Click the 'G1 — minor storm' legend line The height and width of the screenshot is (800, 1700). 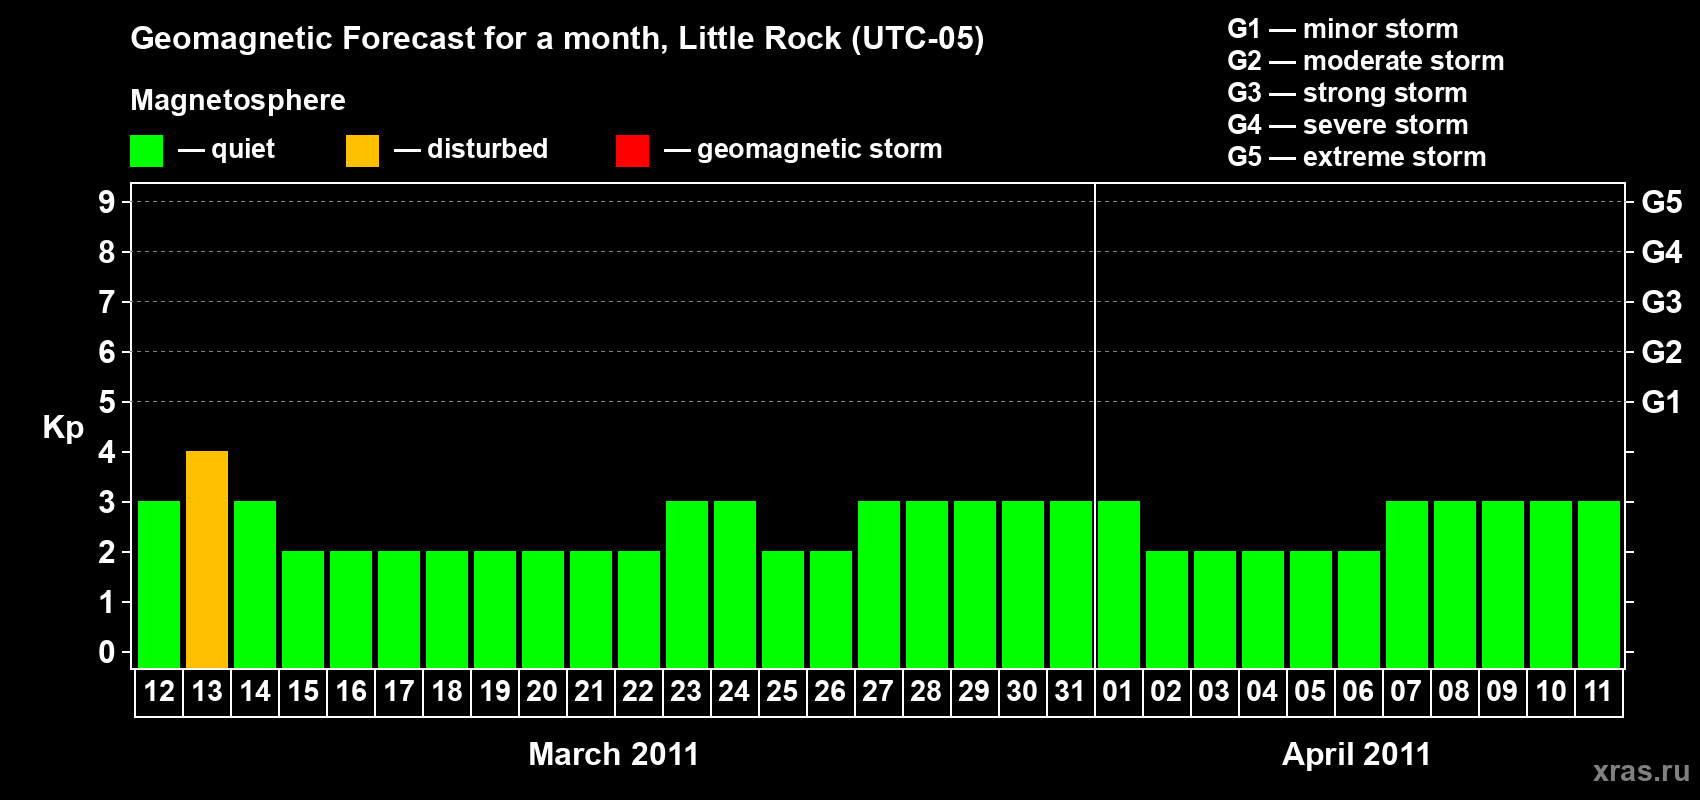coord(1343,29)
